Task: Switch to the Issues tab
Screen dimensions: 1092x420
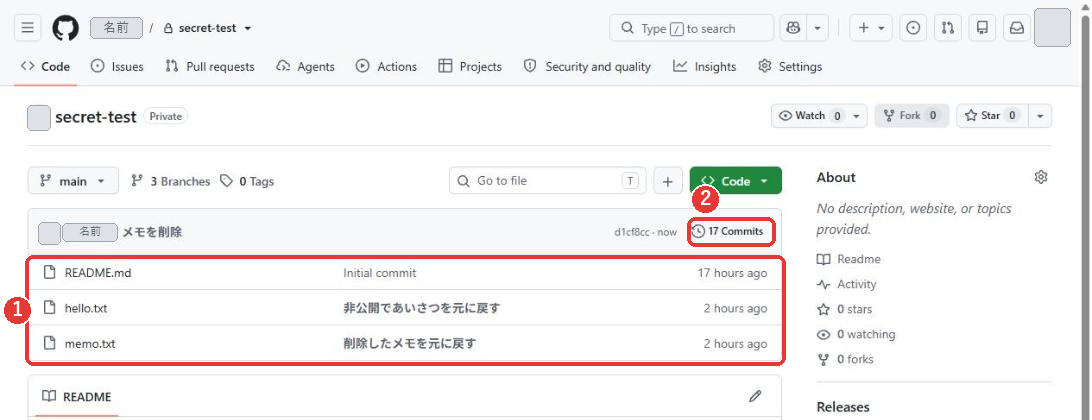Action: point(117,66)
